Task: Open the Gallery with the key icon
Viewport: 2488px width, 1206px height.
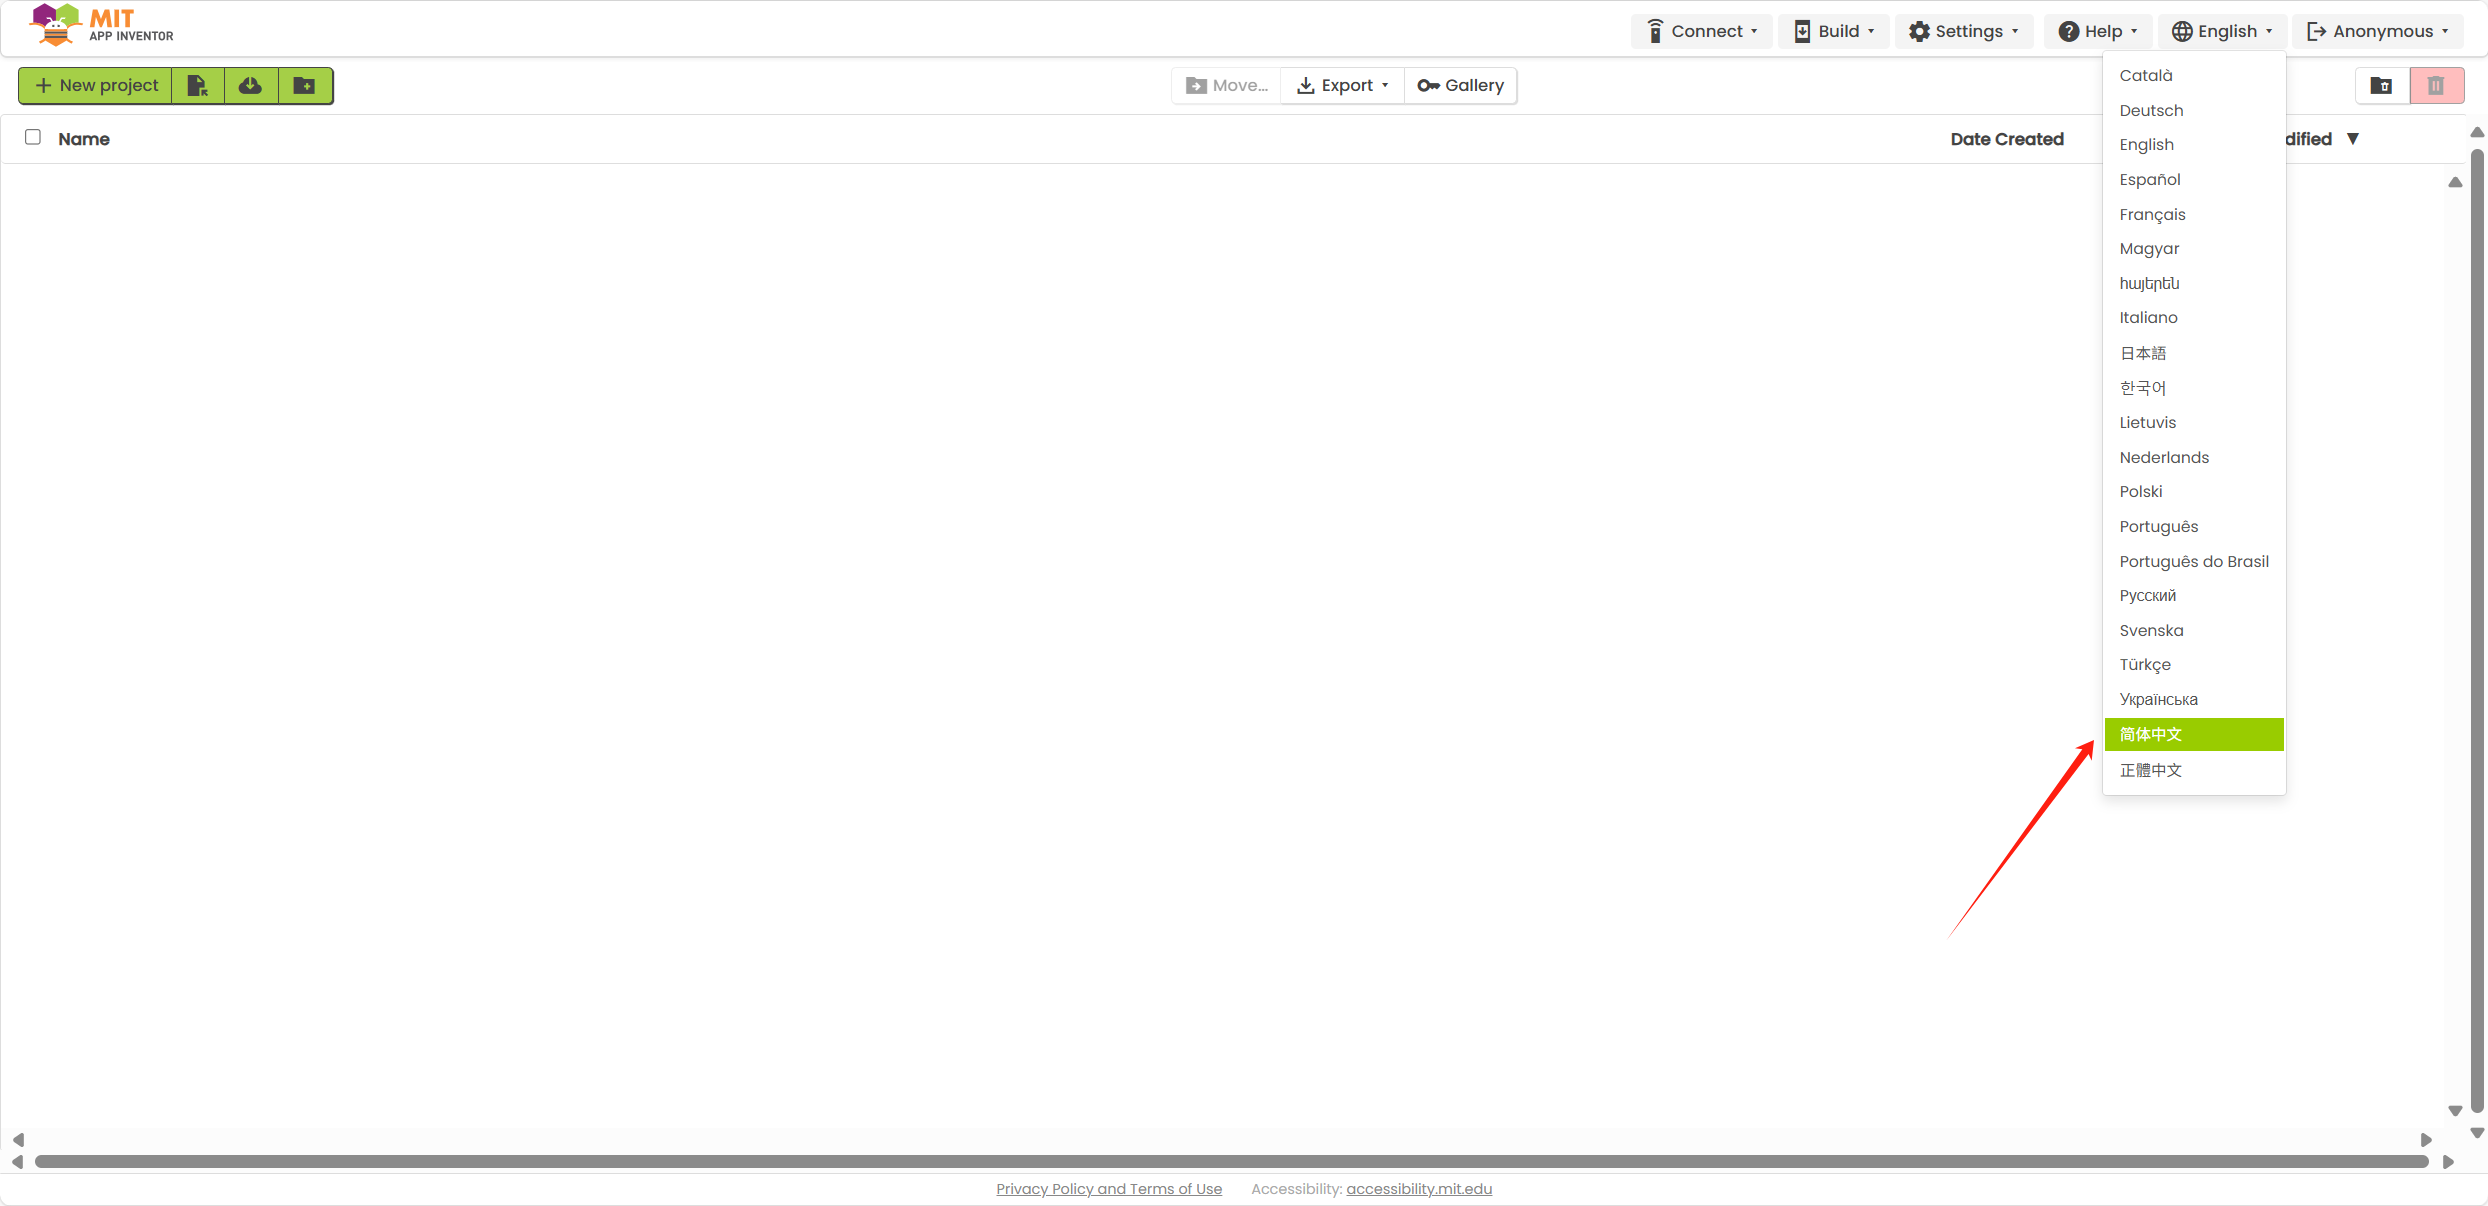Action: pyautogui.click(x=1460, y=85)
